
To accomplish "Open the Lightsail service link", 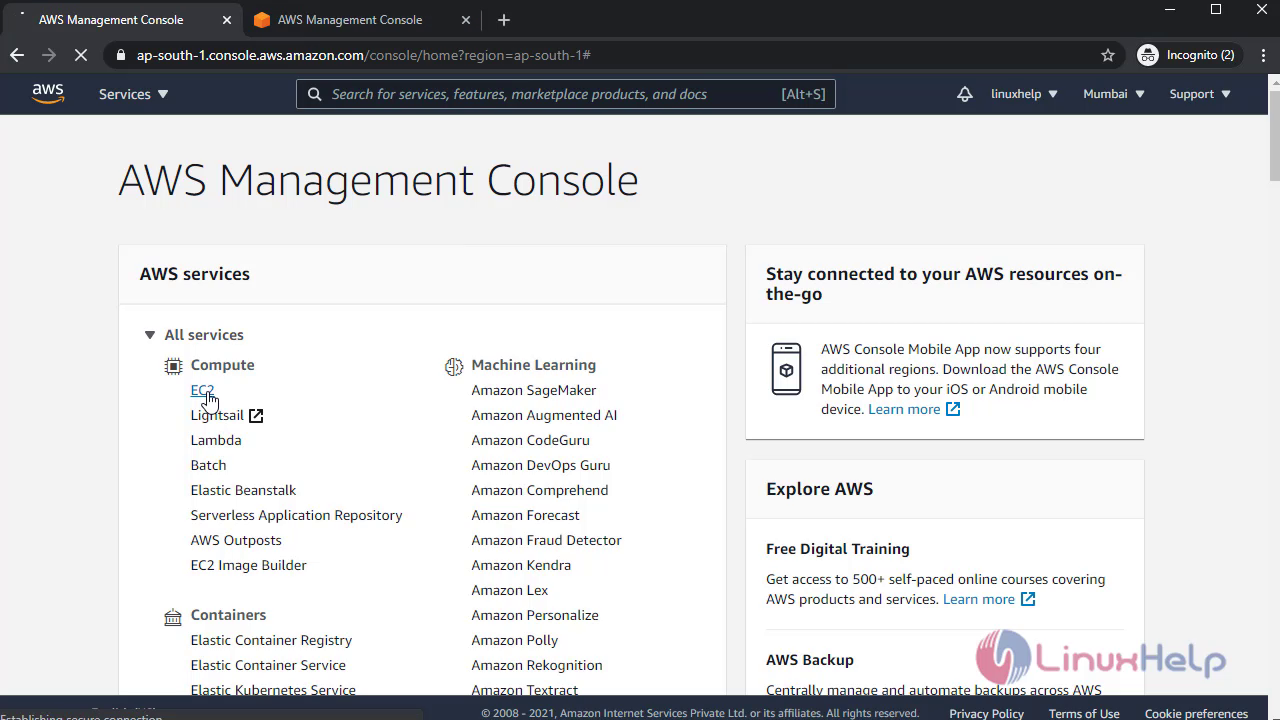I will (x=217, y=415).
